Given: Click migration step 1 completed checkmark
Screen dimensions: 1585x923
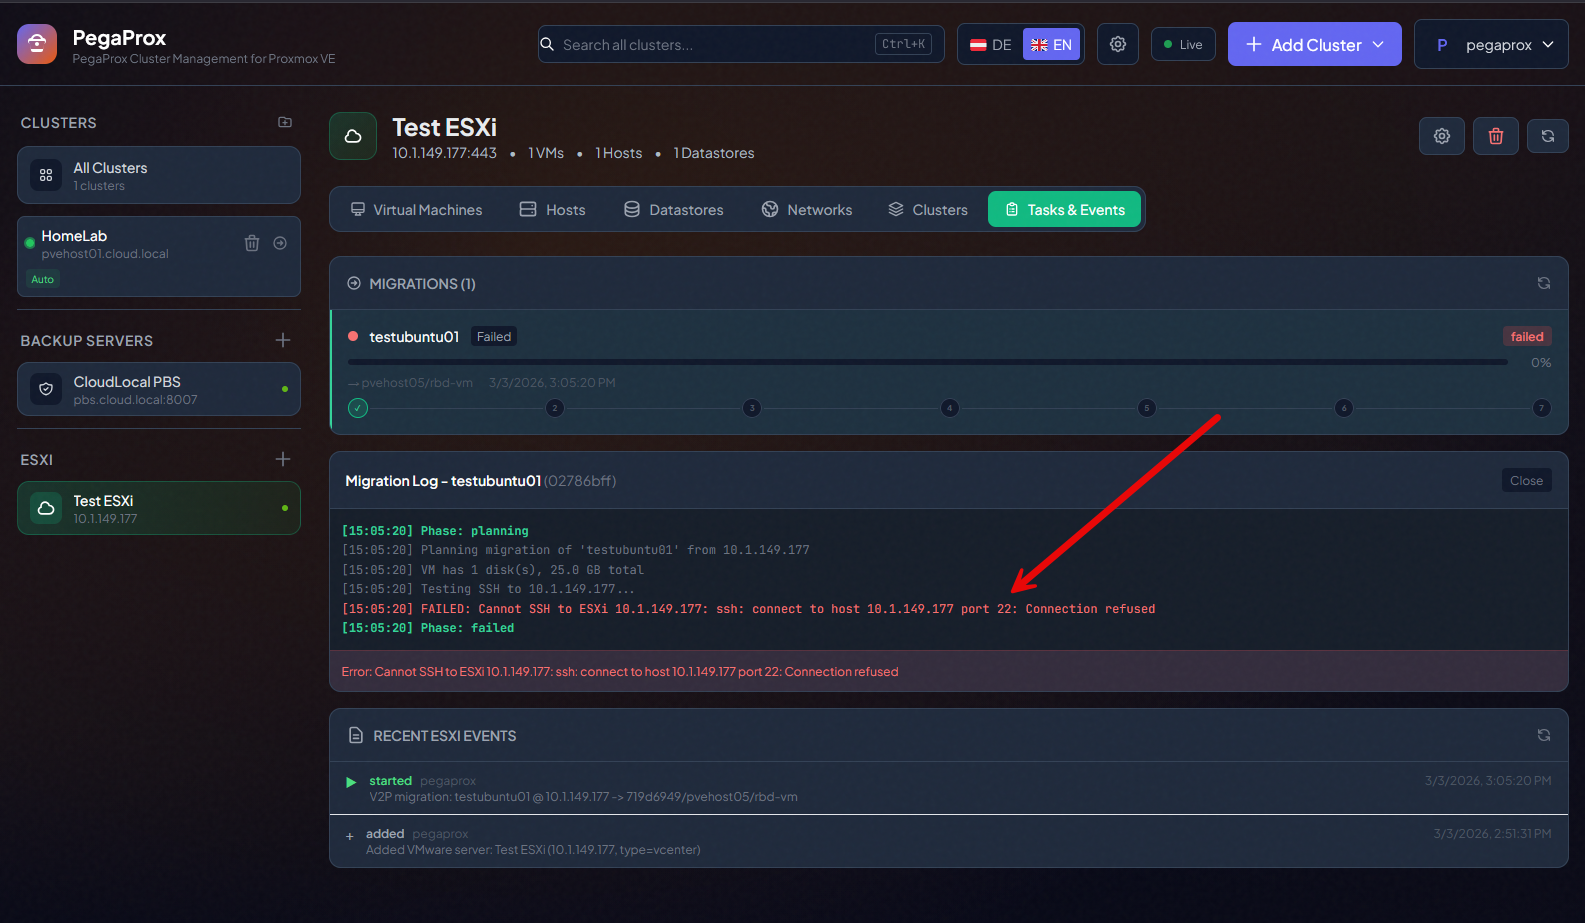Looking at the screenshot, I should pos(358,408).
